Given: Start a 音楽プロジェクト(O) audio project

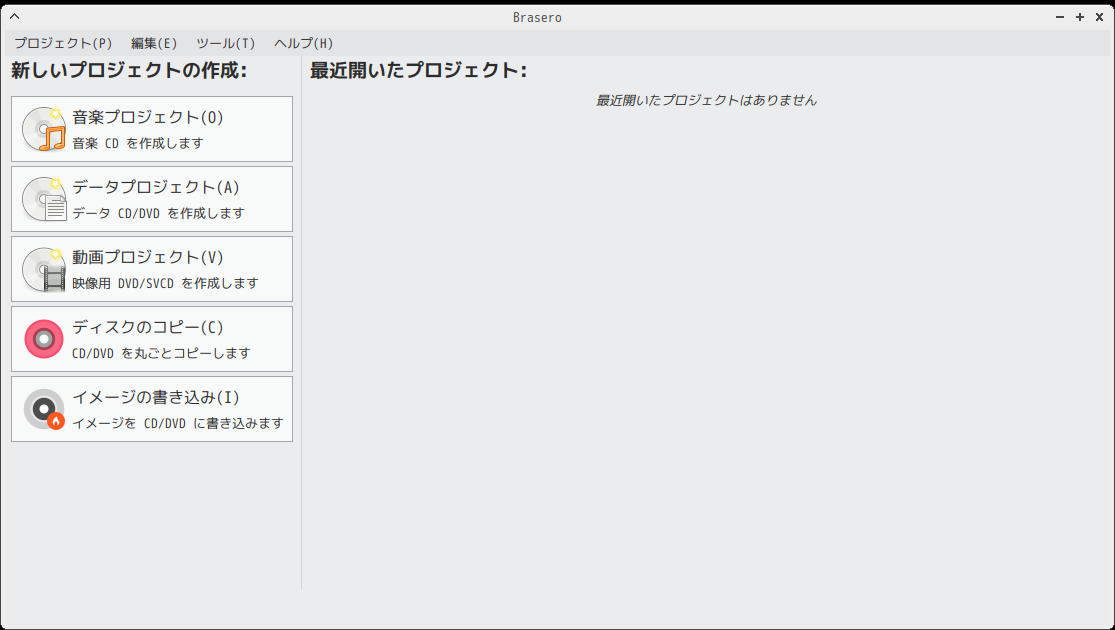Looking at the screenshot, I should click(151, 129).
